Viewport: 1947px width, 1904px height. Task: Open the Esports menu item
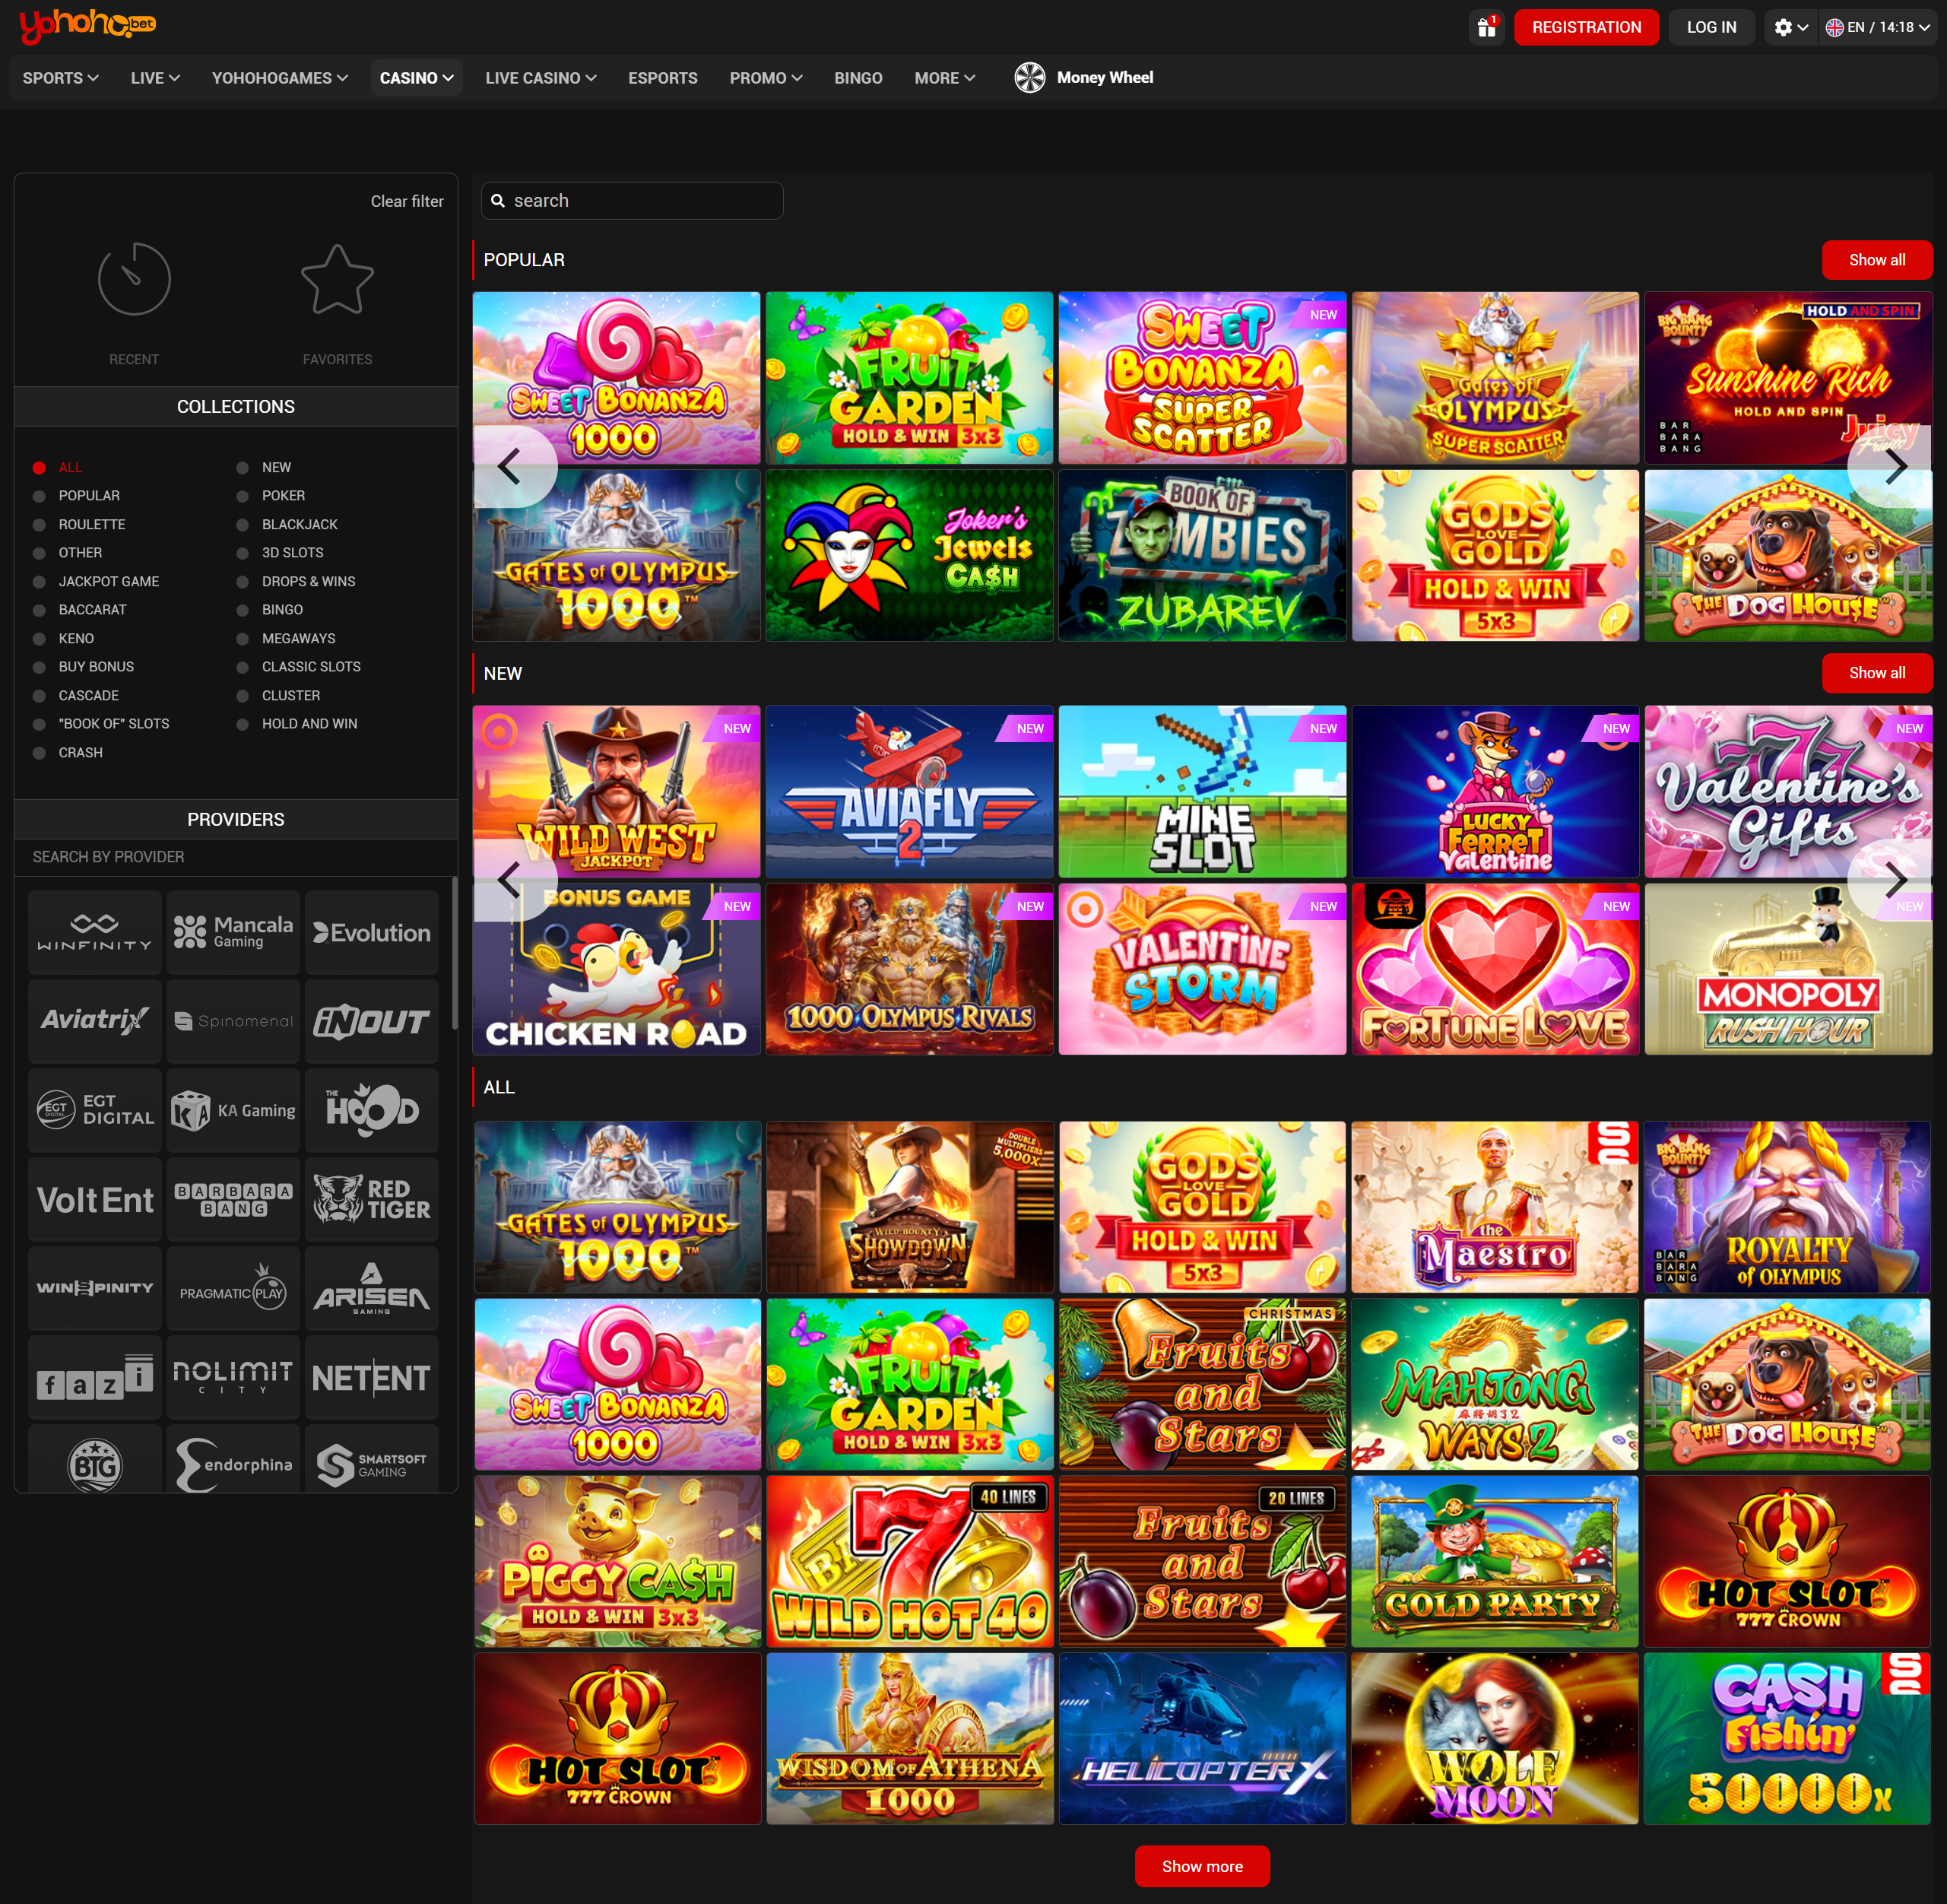(662, 78)
